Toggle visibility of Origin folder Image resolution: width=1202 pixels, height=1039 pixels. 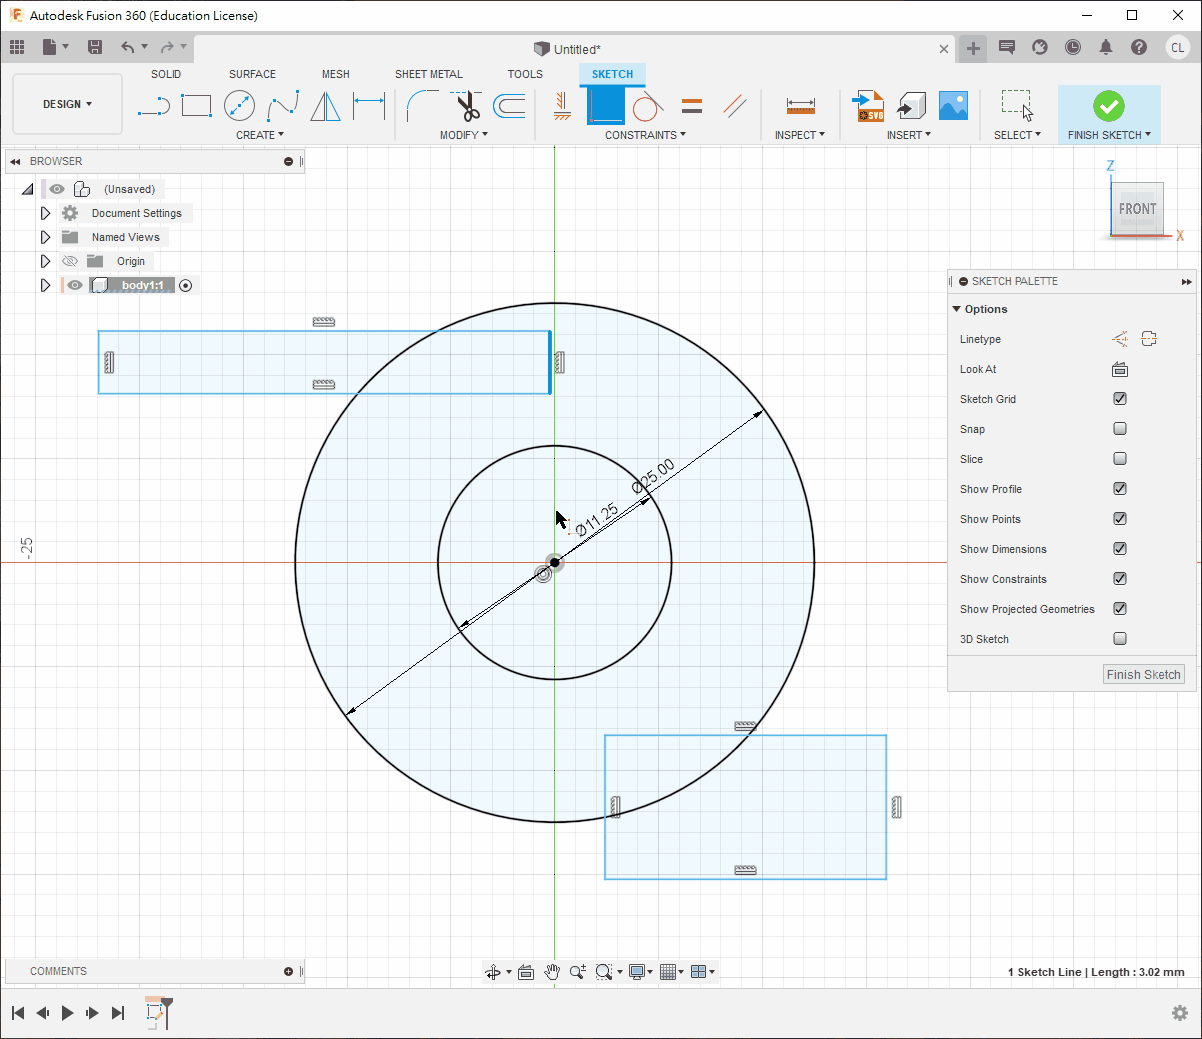tap(70, 261)
